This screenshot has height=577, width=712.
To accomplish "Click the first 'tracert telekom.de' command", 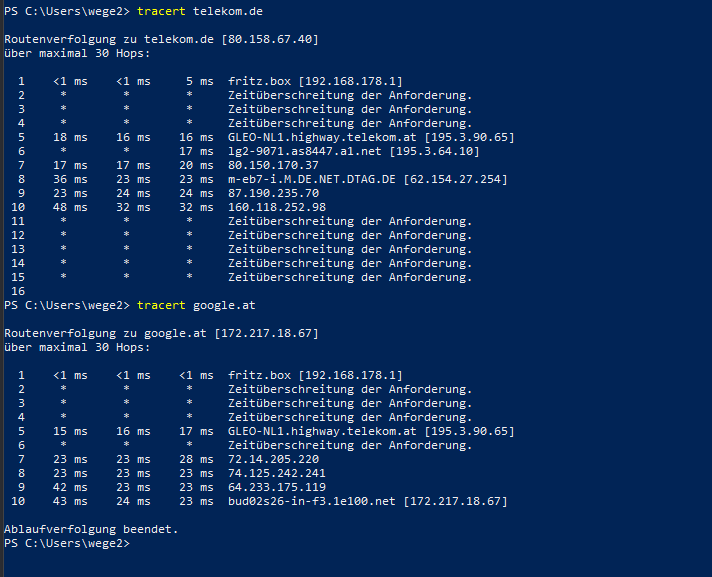I will pyautogui.click(x=200, y=11).
